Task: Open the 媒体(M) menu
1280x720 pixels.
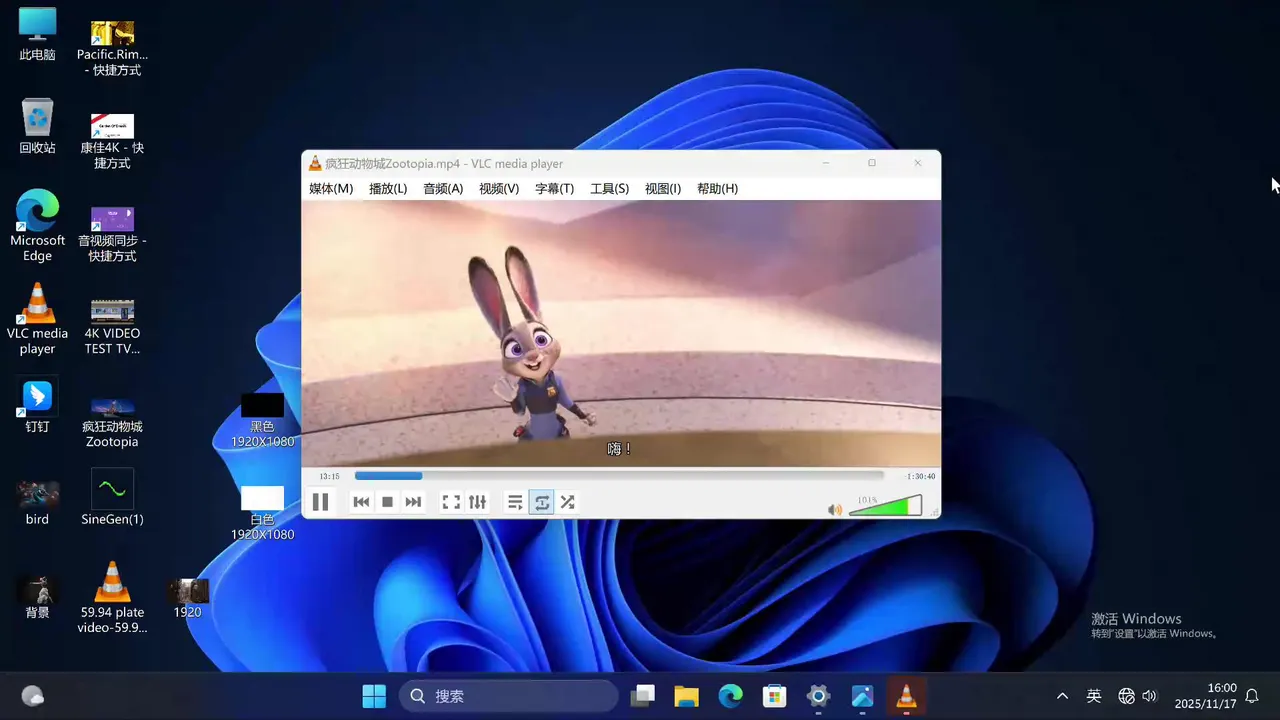Action: coord(331,188)
